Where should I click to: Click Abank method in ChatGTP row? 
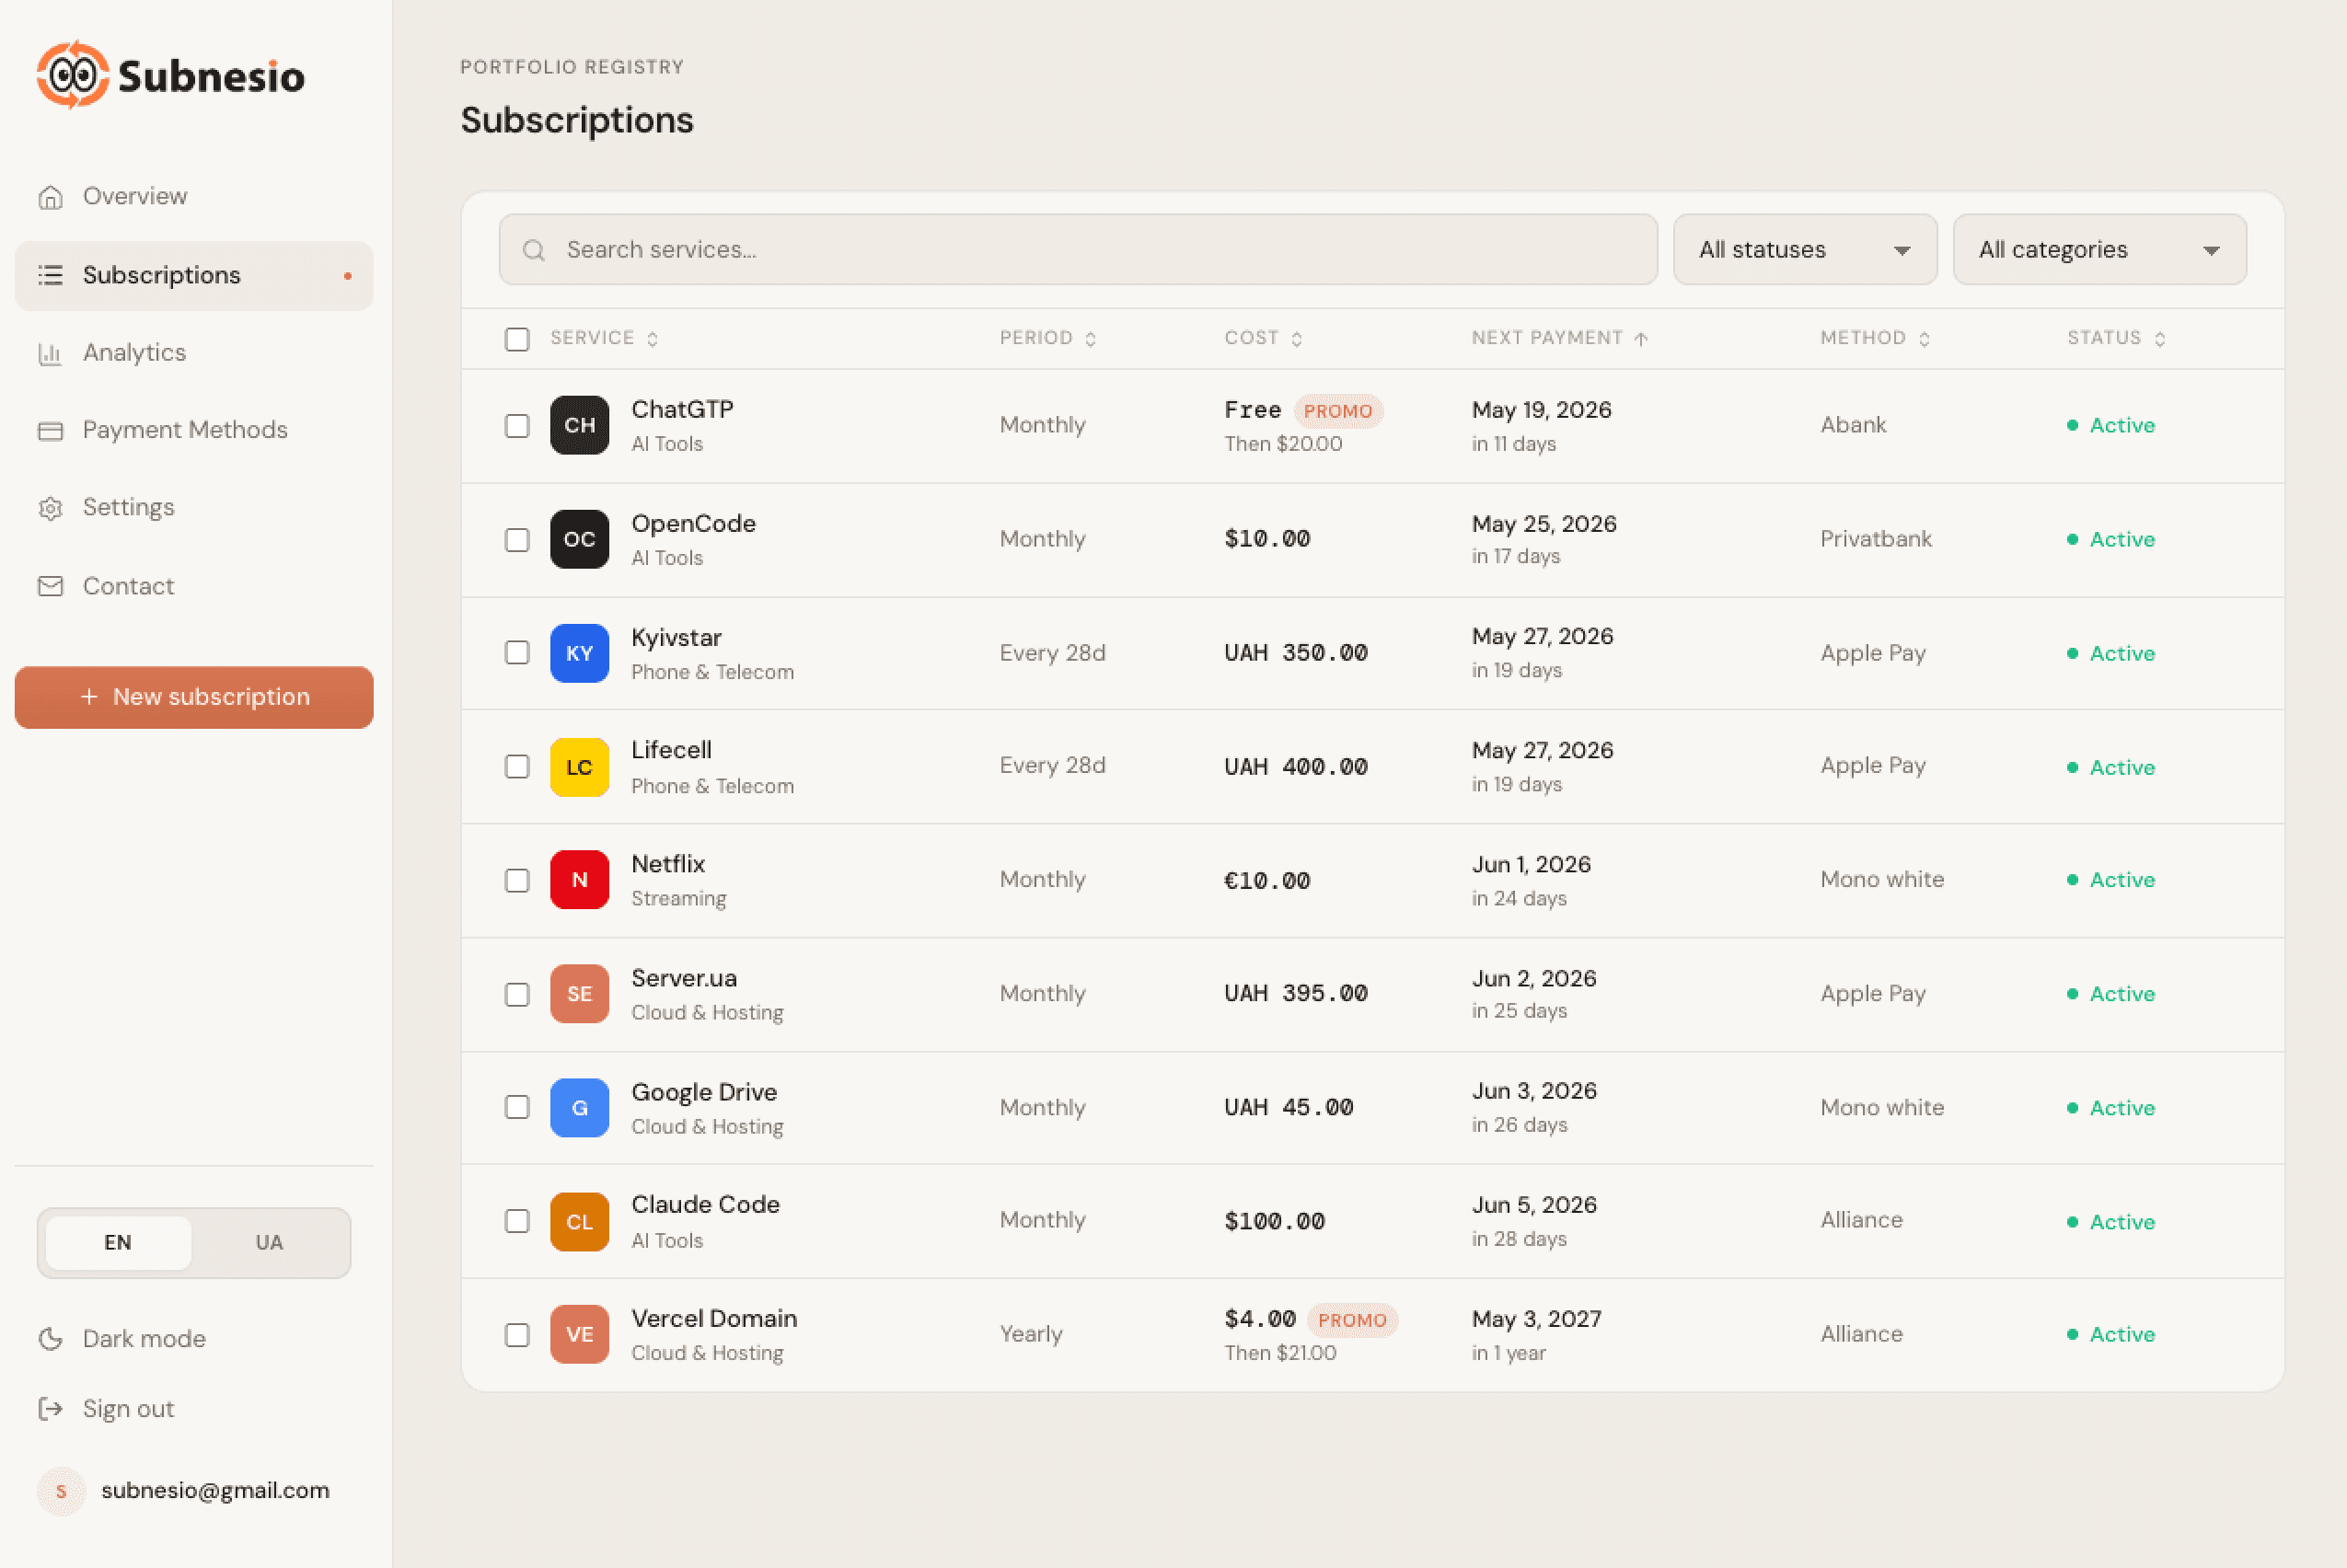click(x=1853, y=425)
